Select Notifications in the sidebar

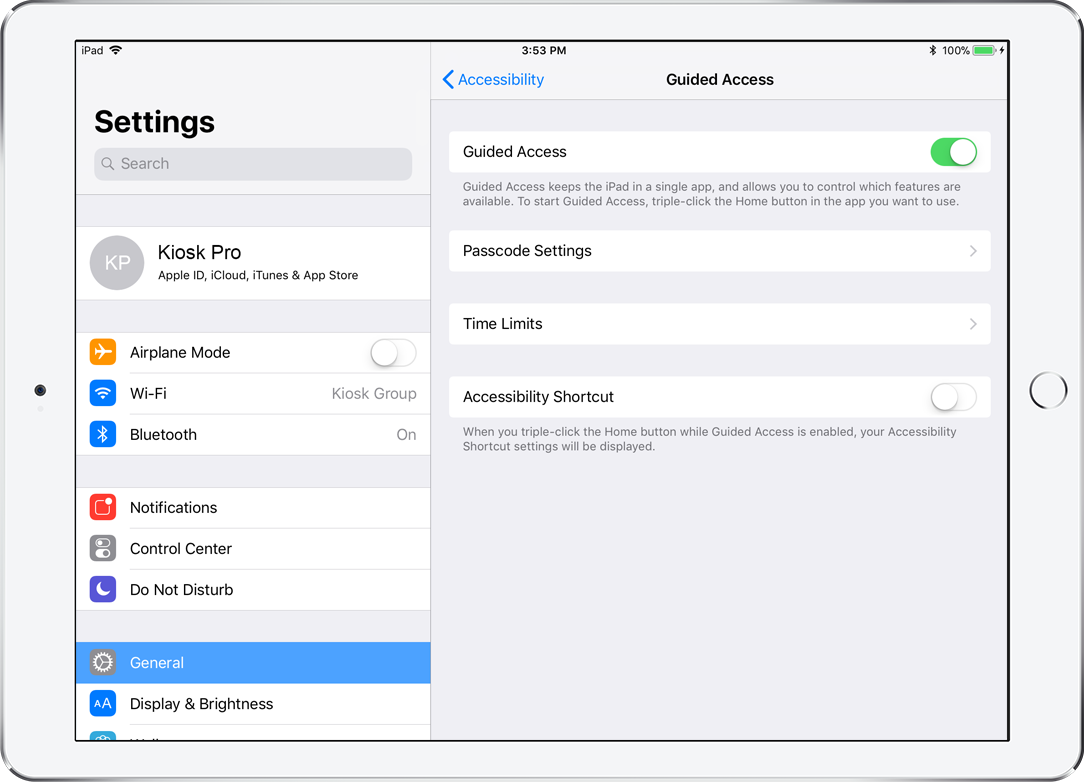coord(253,508)
